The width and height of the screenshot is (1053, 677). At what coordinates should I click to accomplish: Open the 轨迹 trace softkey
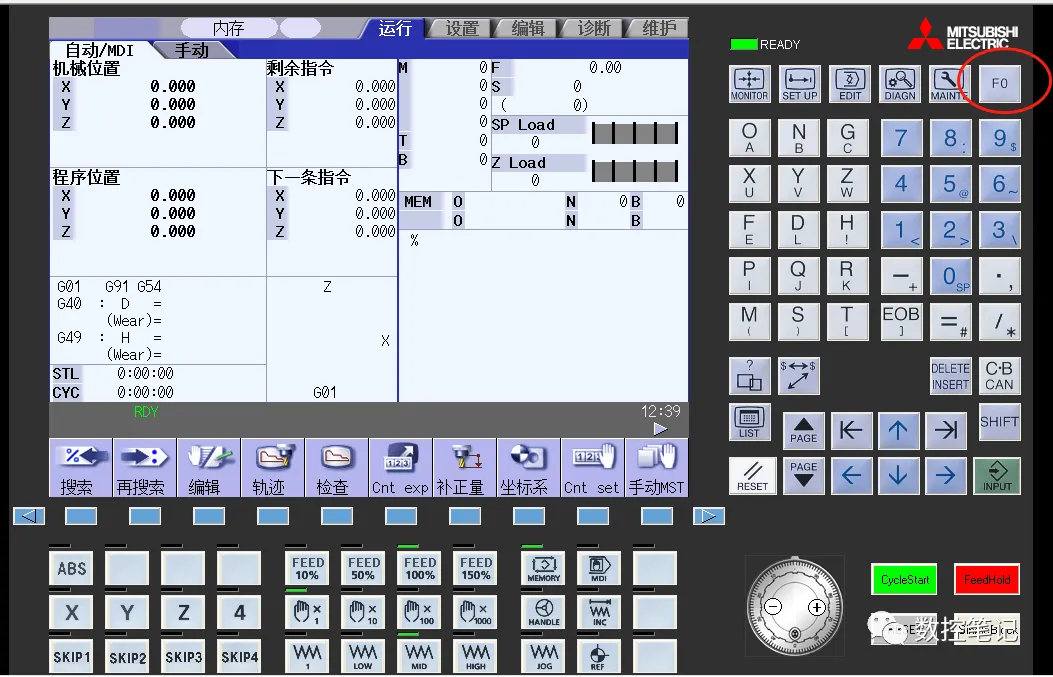[x=273, y=468]
